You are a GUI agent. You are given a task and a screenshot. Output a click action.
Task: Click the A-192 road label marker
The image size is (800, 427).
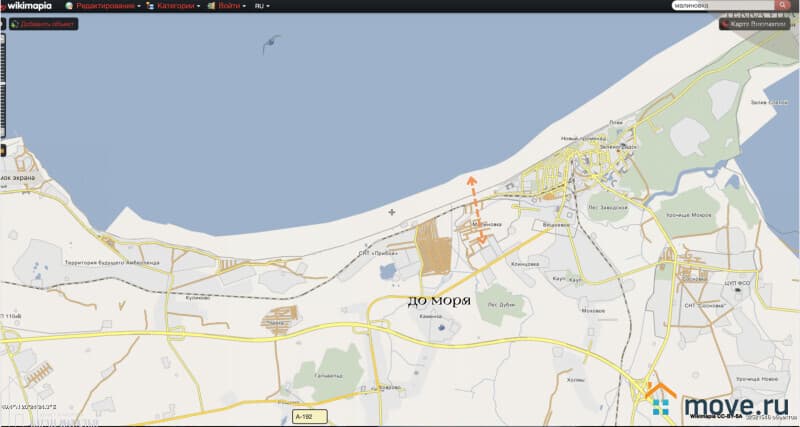(x=309, y=415)
